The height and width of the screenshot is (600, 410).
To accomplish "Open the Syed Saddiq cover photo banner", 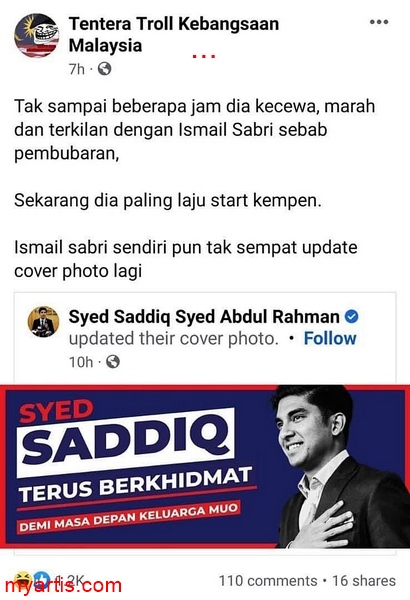I will pos(205,466).
